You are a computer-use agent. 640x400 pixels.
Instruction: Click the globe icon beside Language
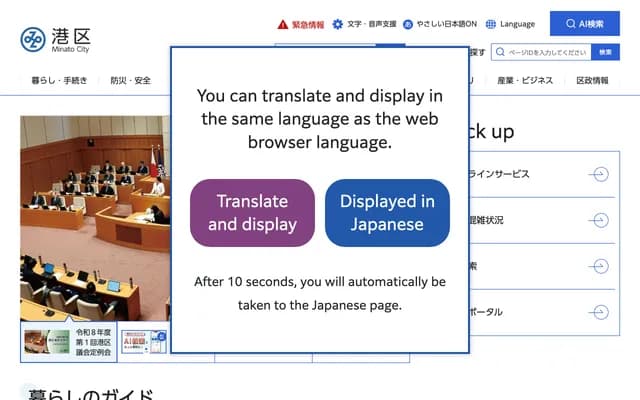(491, 24)
